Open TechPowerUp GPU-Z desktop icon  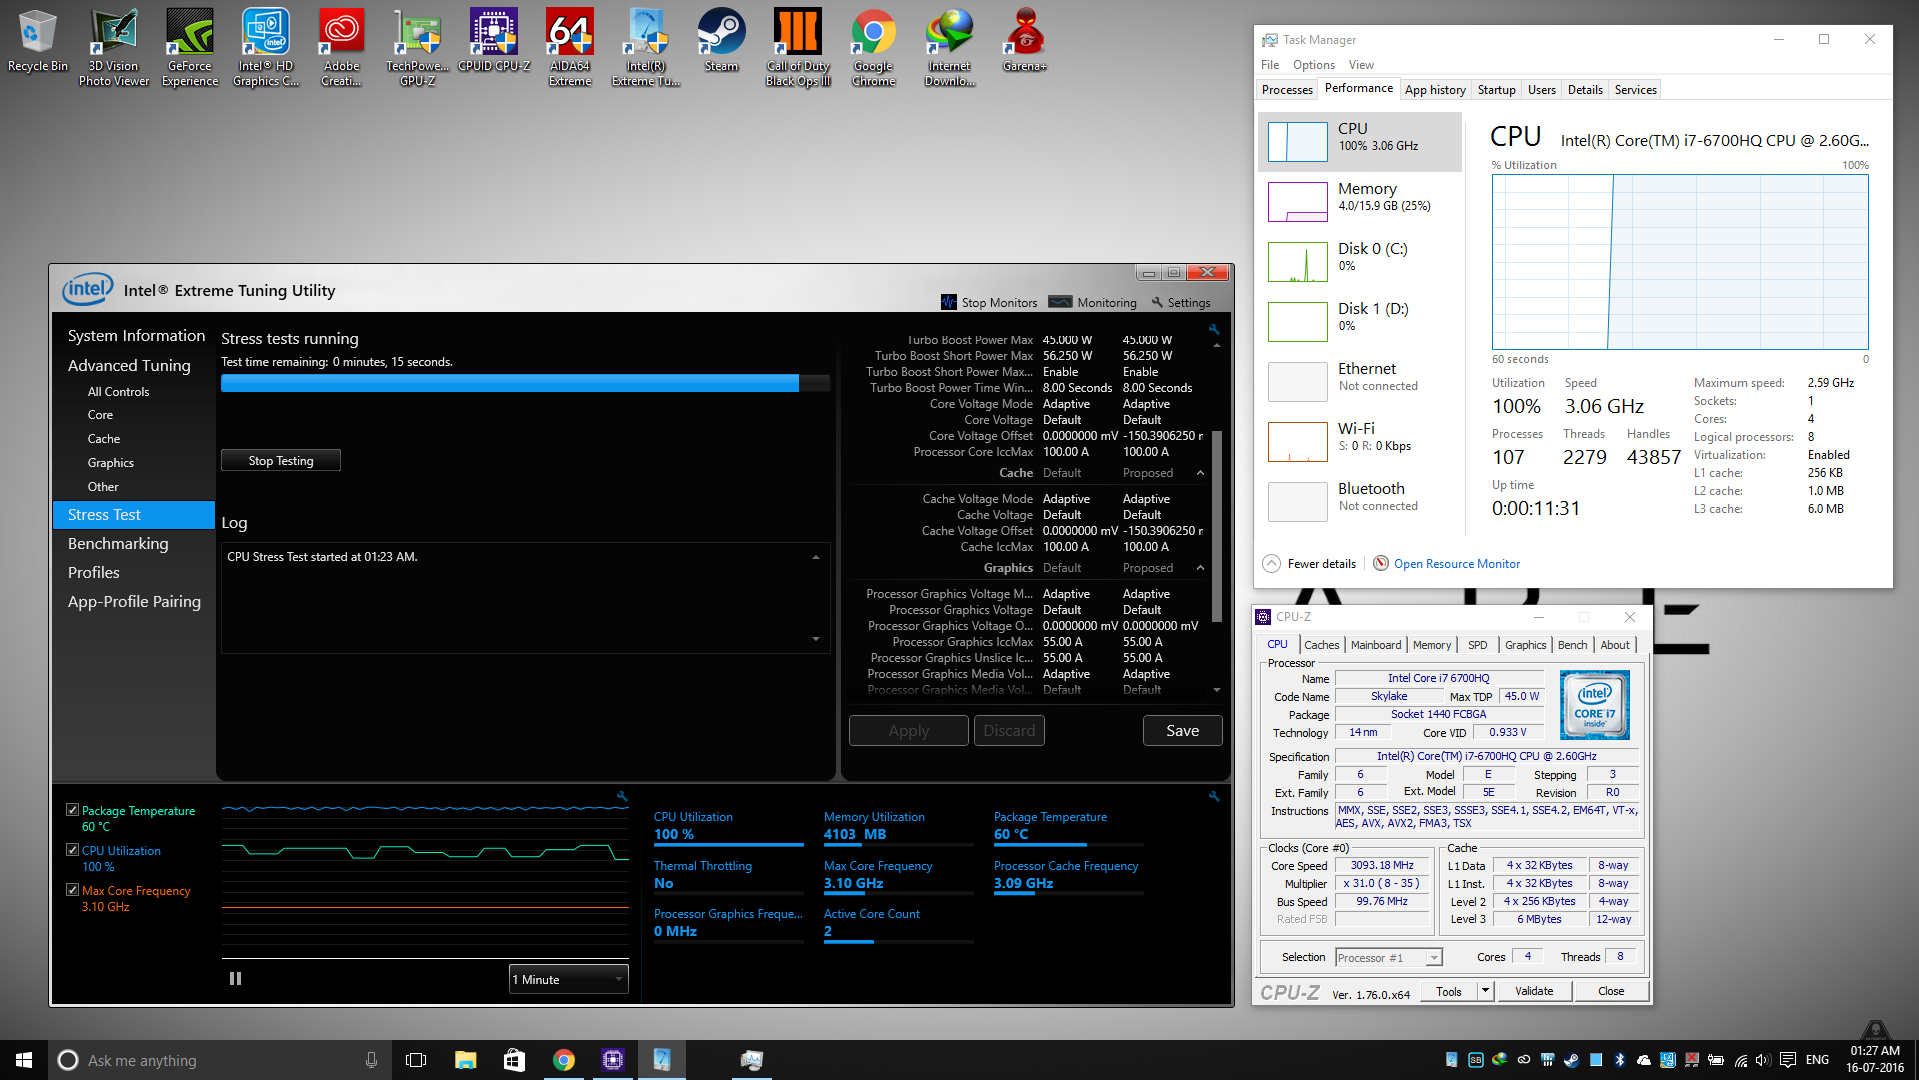[x=417, y=47]
